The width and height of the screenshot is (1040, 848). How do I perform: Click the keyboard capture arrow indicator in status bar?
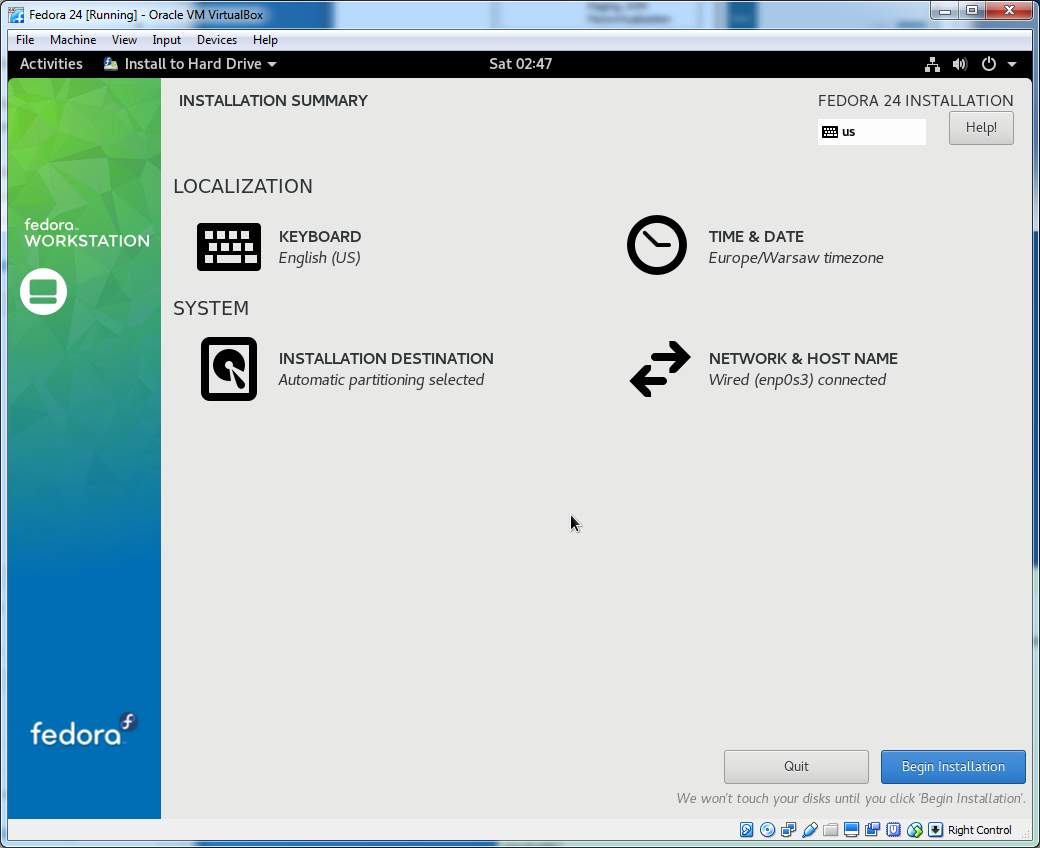click(935, 830)
